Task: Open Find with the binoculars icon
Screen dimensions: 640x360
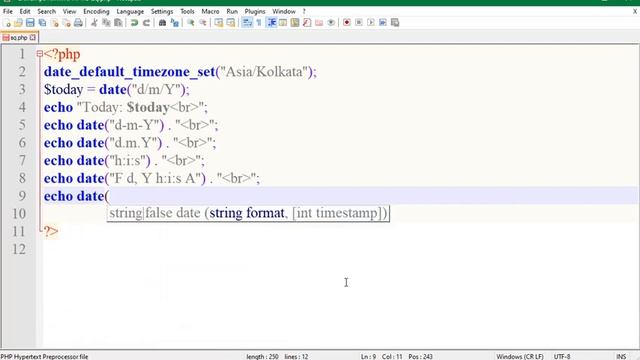Action: pos(162,23)
